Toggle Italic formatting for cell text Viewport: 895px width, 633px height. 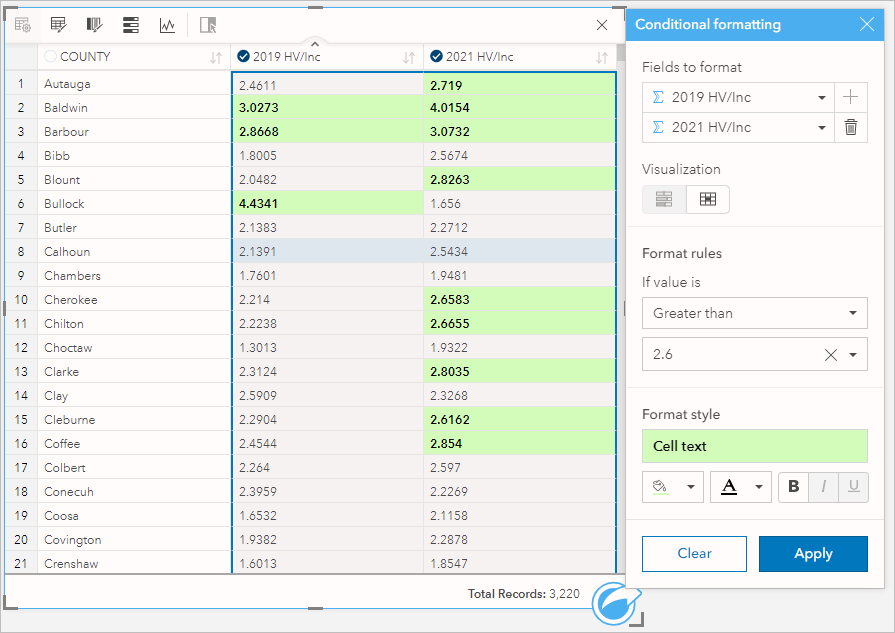(823, 487)
